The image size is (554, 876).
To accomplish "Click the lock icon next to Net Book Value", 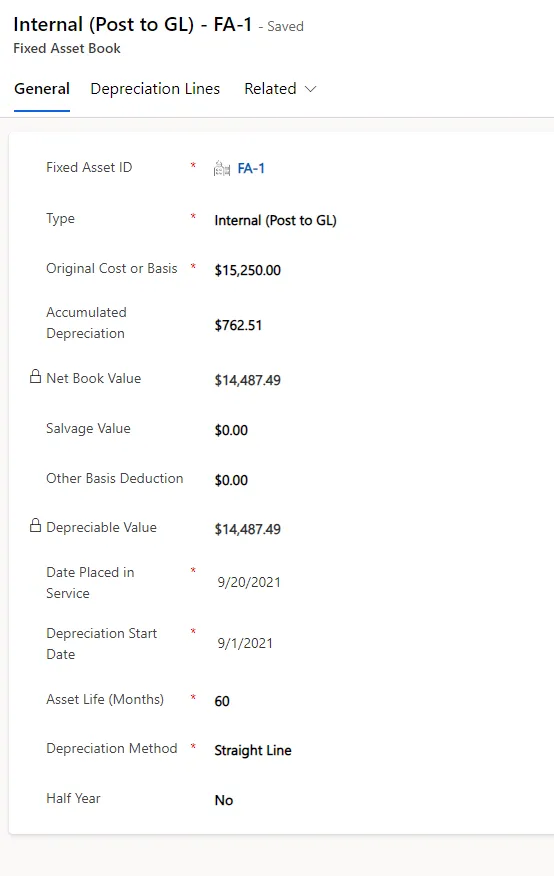I will tap(35, 377).
